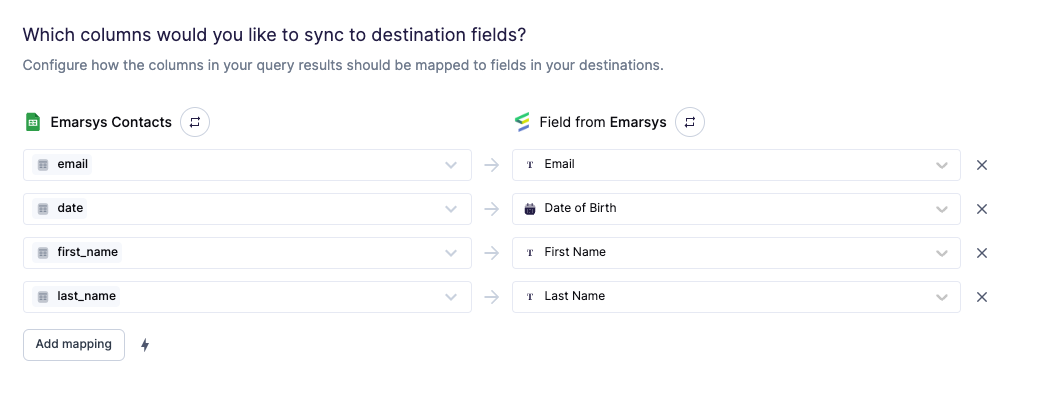Click the arrow between last_name and Last Name
This screenshot has height=406, width=1039.
coord(492,297)
